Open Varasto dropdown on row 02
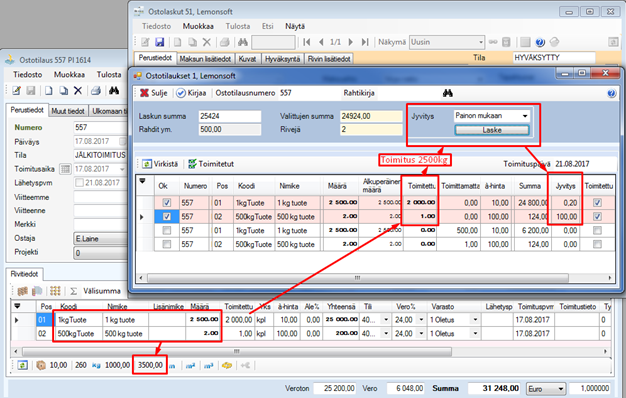 click(475, 333)
